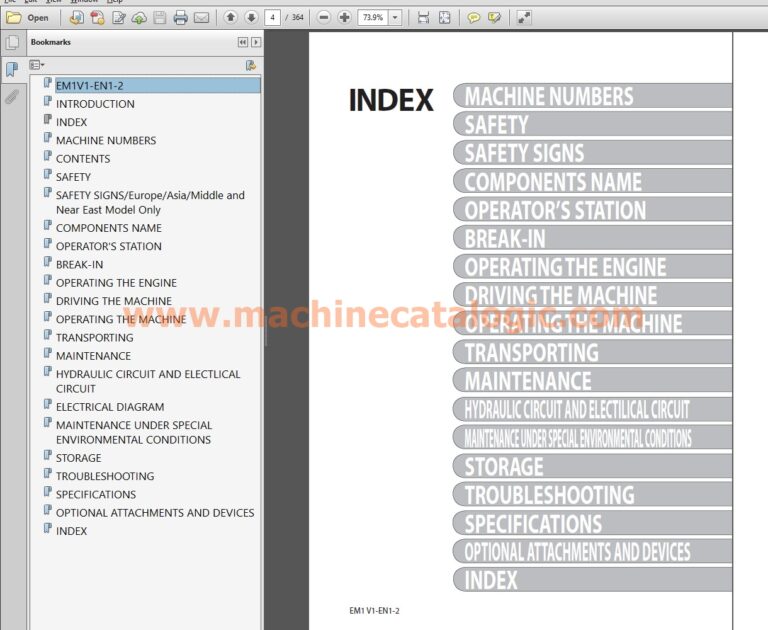The height and width of the screenshot is (630, 768).
Task: Click the STORAGE tab on the index page
Action: (x=592, y=466)
